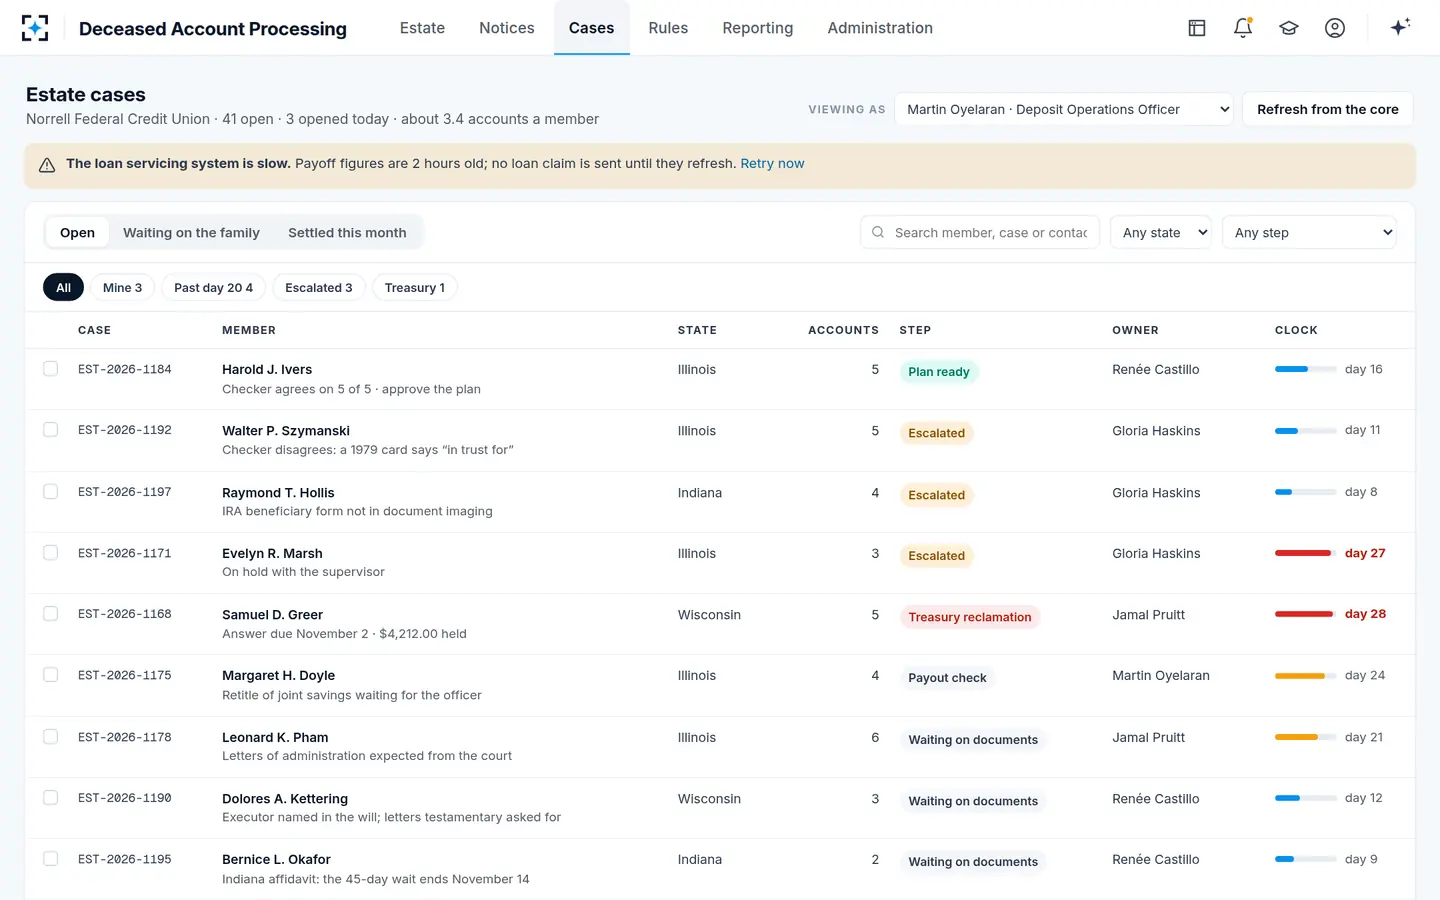This screenshot has width=1440, height=900.
Task: Open the graduation cap training icon
Action: (x=1289, y=28)
